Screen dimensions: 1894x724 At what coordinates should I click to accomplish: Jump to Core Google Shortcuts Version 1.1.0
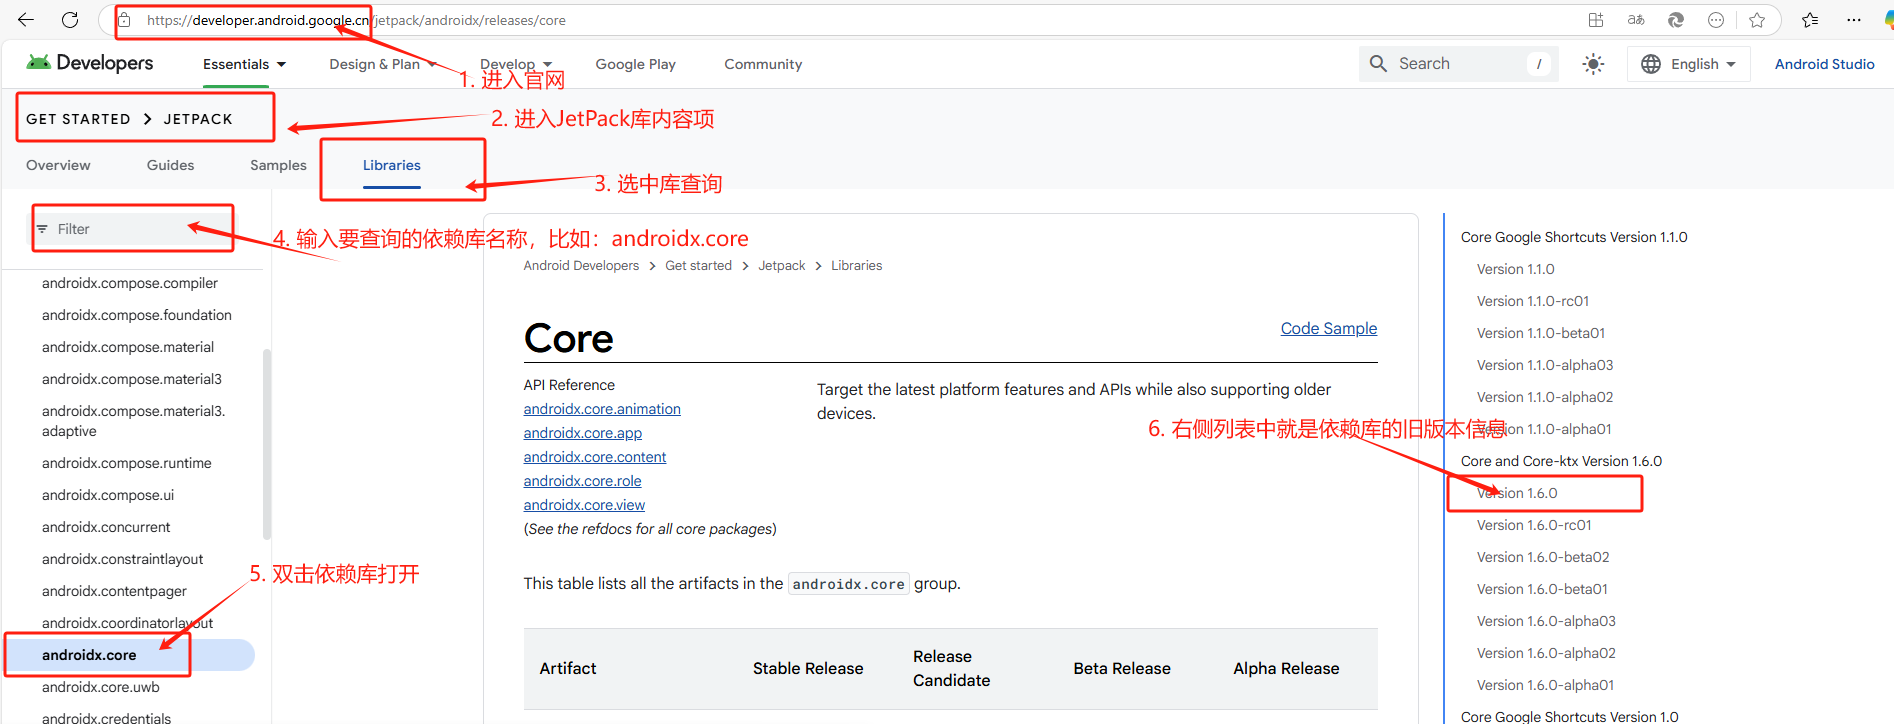[x=1574, y=237]
